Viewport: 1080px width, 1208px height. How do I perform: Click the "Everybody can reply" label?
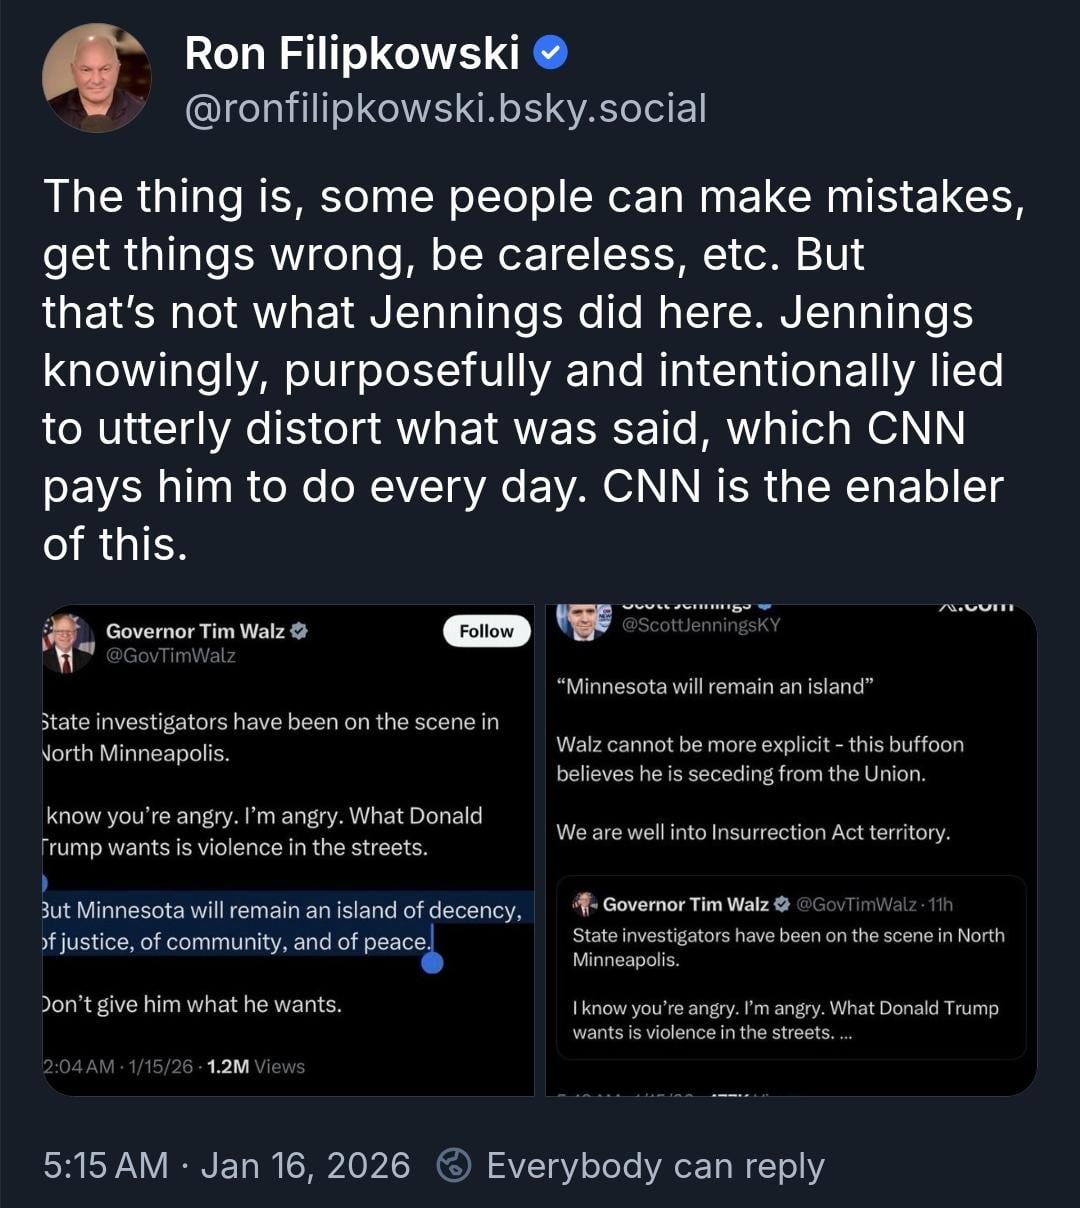coord(655,1165)
